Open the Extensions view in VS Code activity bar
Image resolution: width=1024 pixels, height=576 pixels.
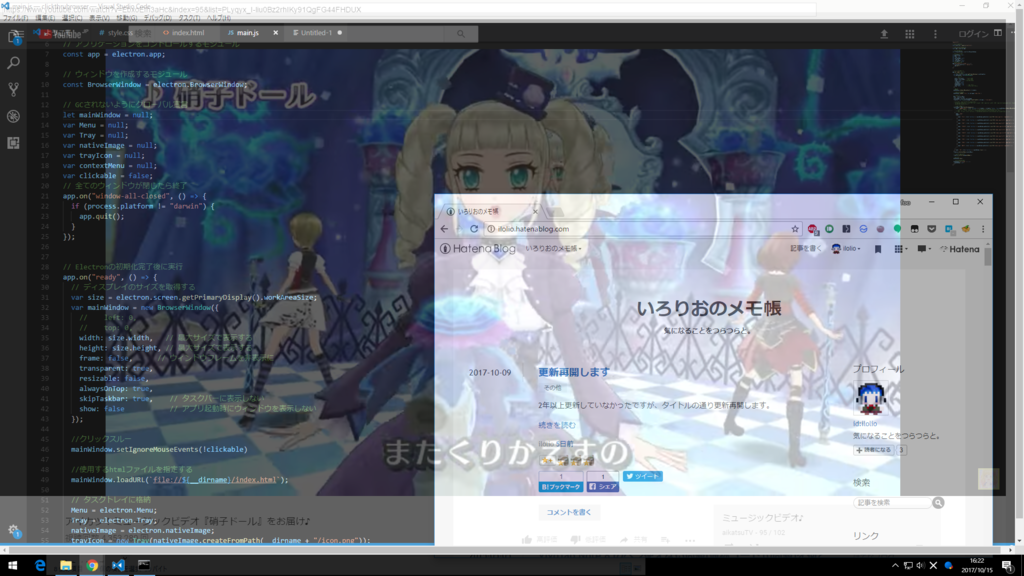pos(14,143)
